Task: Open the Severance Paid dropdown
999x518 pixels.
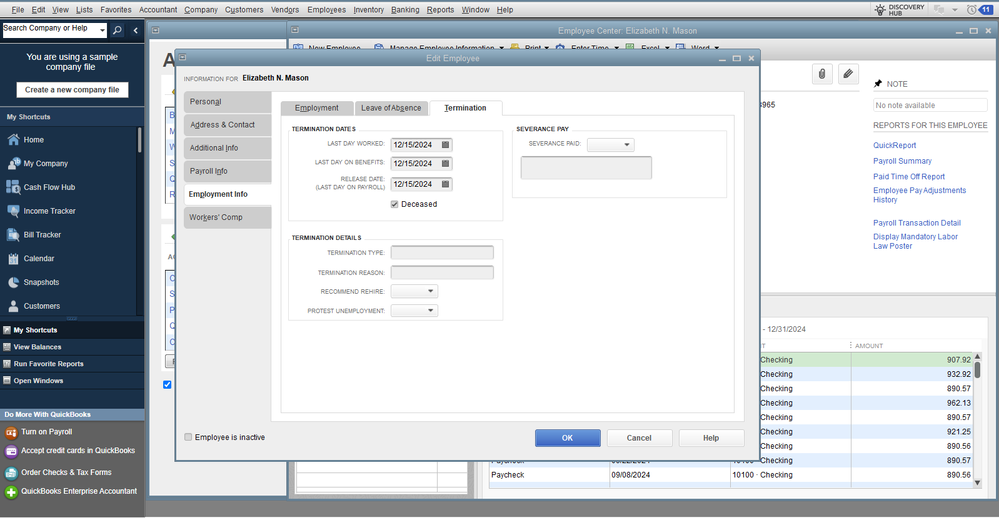Action: click(610, 145)
